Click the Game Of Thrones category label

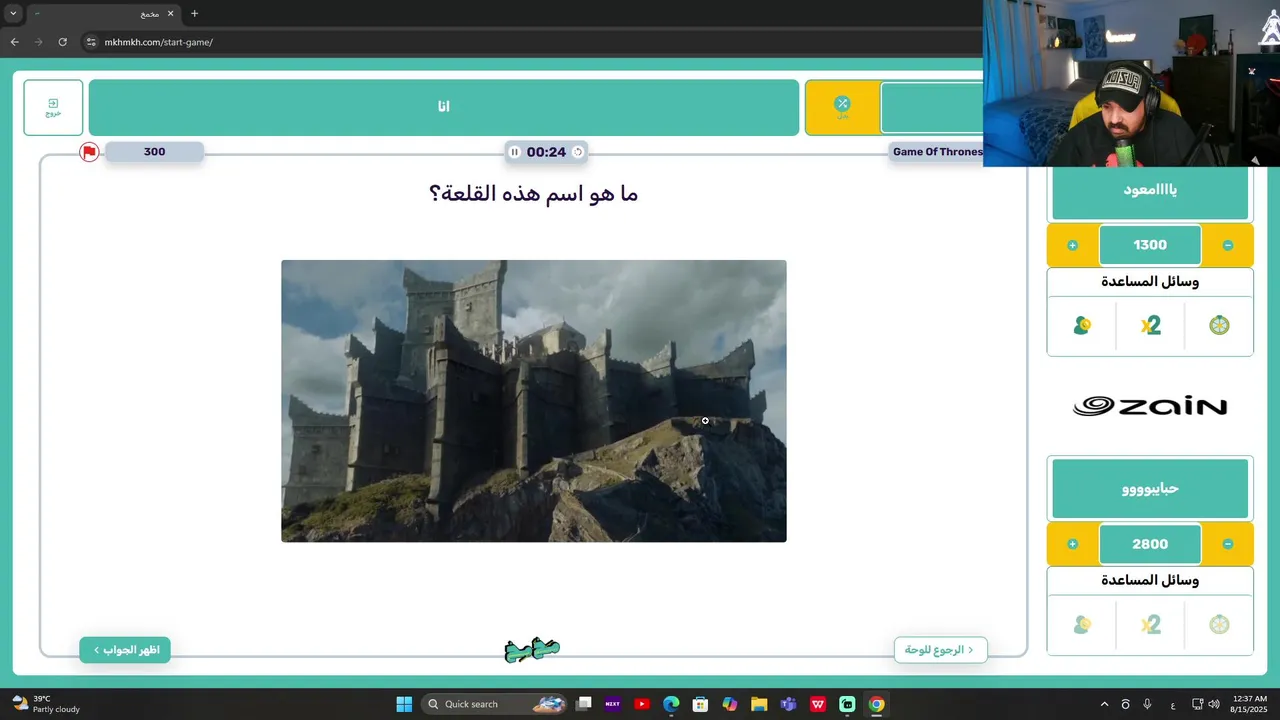(x=937, y=152)
